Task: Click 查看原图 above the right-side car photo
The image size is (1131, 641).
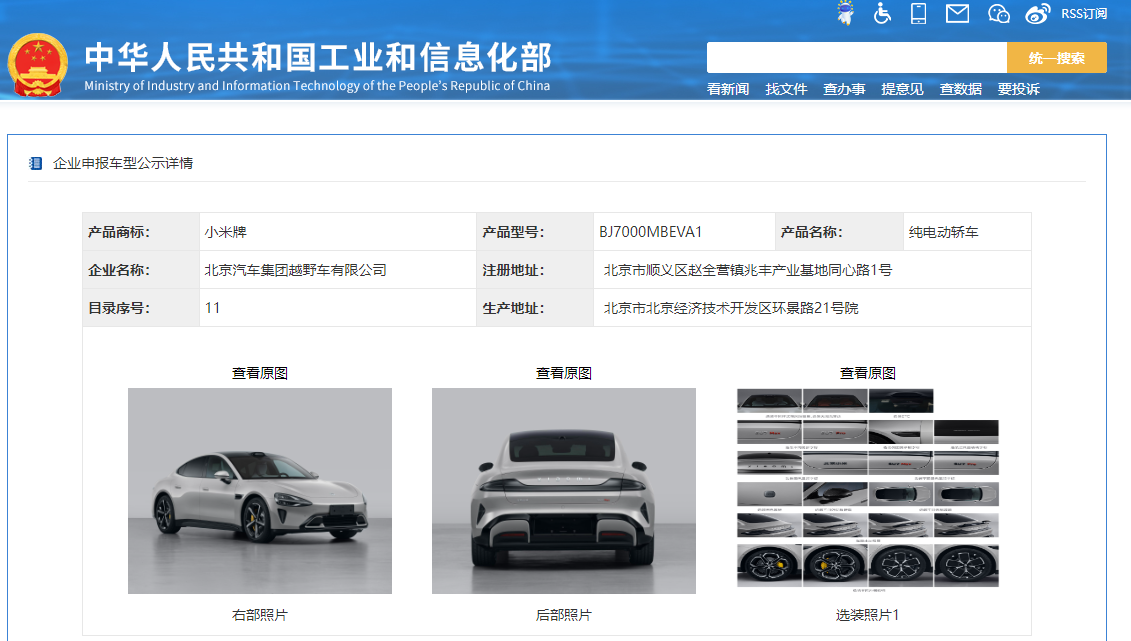Action: coord(260,373)
